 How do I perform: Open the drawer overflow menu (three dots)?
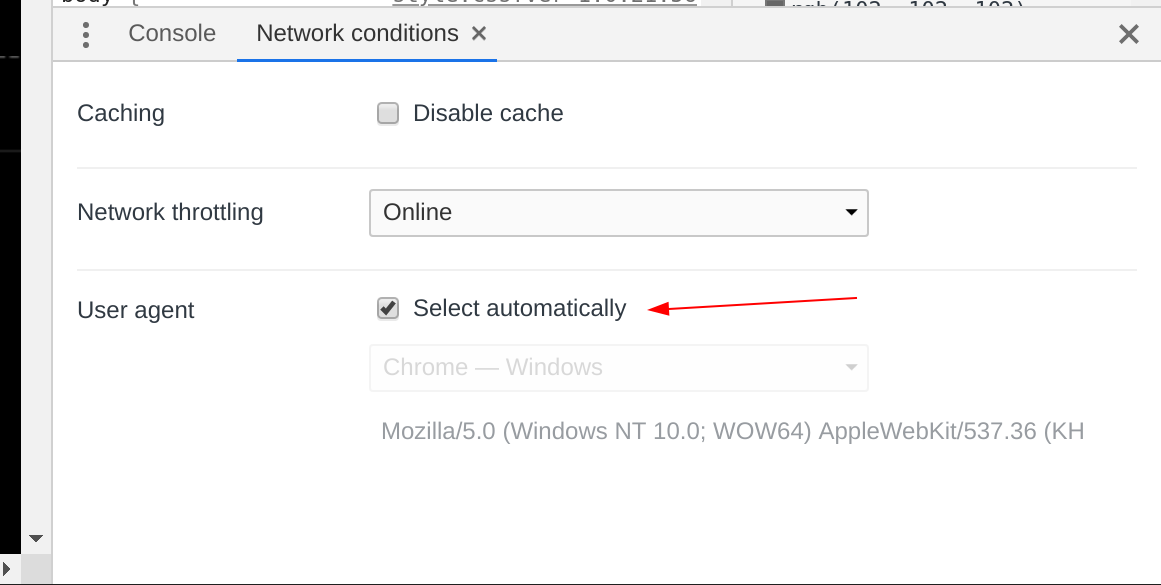[x=86, y=34]
